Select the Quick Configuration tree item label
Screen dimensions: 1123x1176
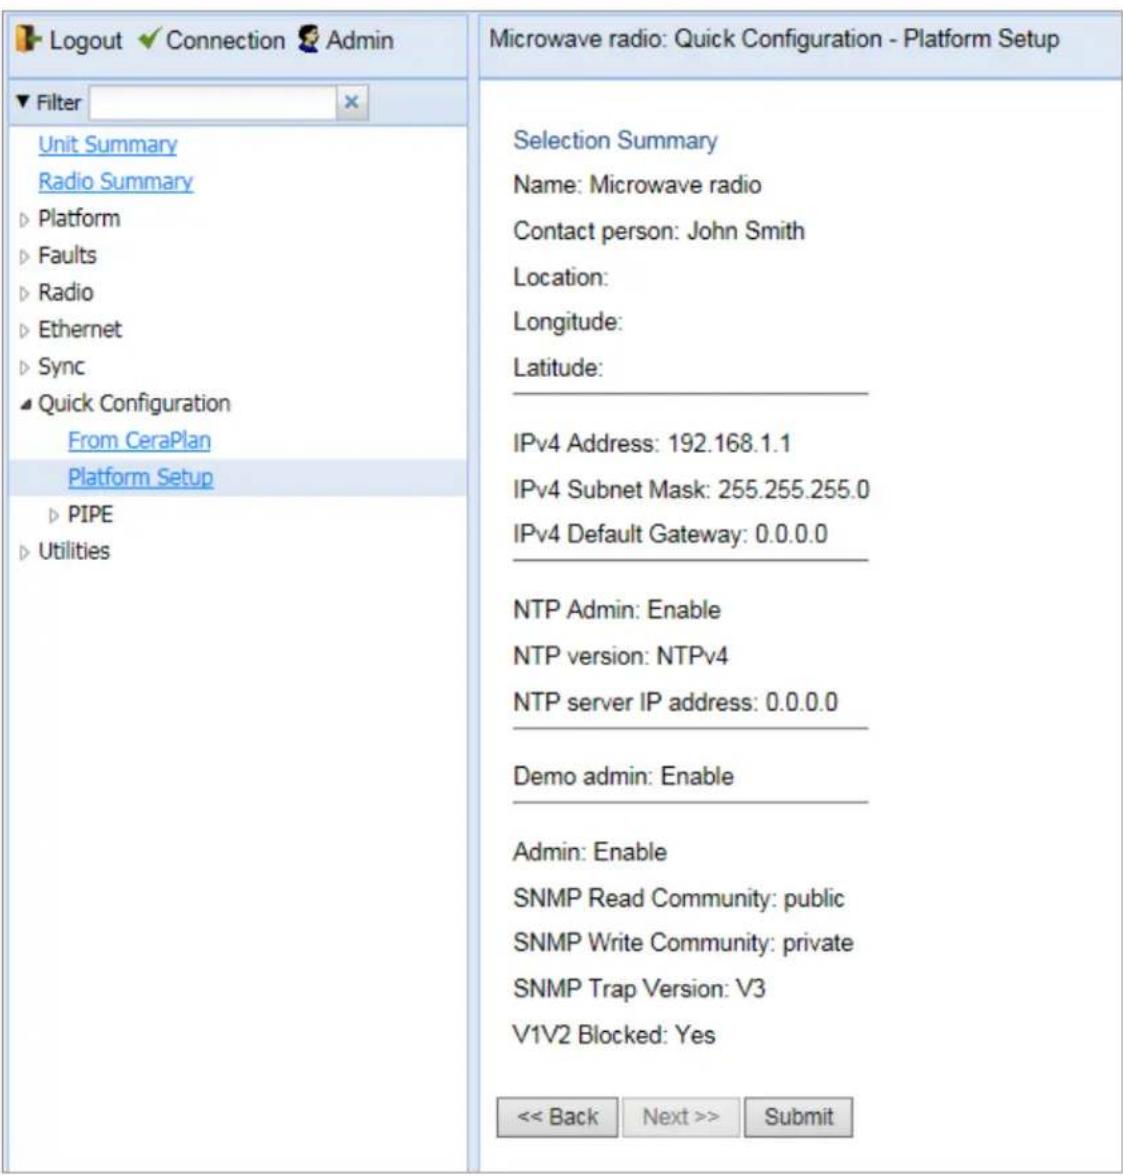pos(134,404)
